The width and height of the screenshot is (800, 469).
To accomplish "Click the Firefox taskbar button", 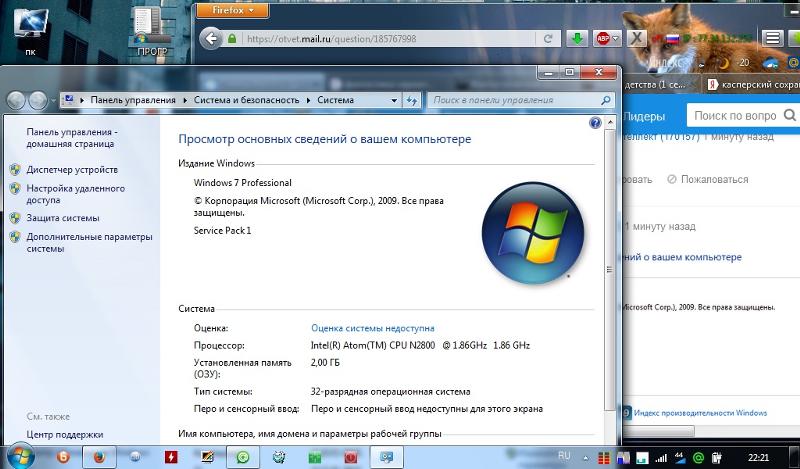I will [x=99, y=457].
